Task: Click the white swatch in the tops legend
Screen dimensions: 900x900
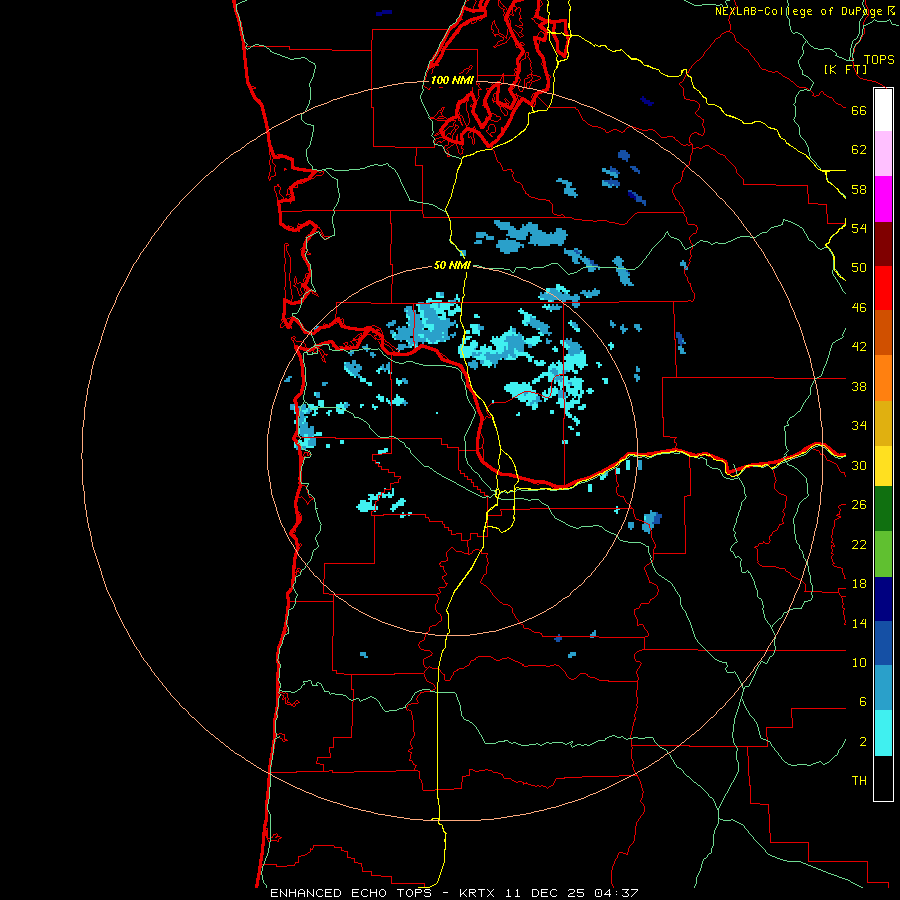Action: click(x=883, y=110)
